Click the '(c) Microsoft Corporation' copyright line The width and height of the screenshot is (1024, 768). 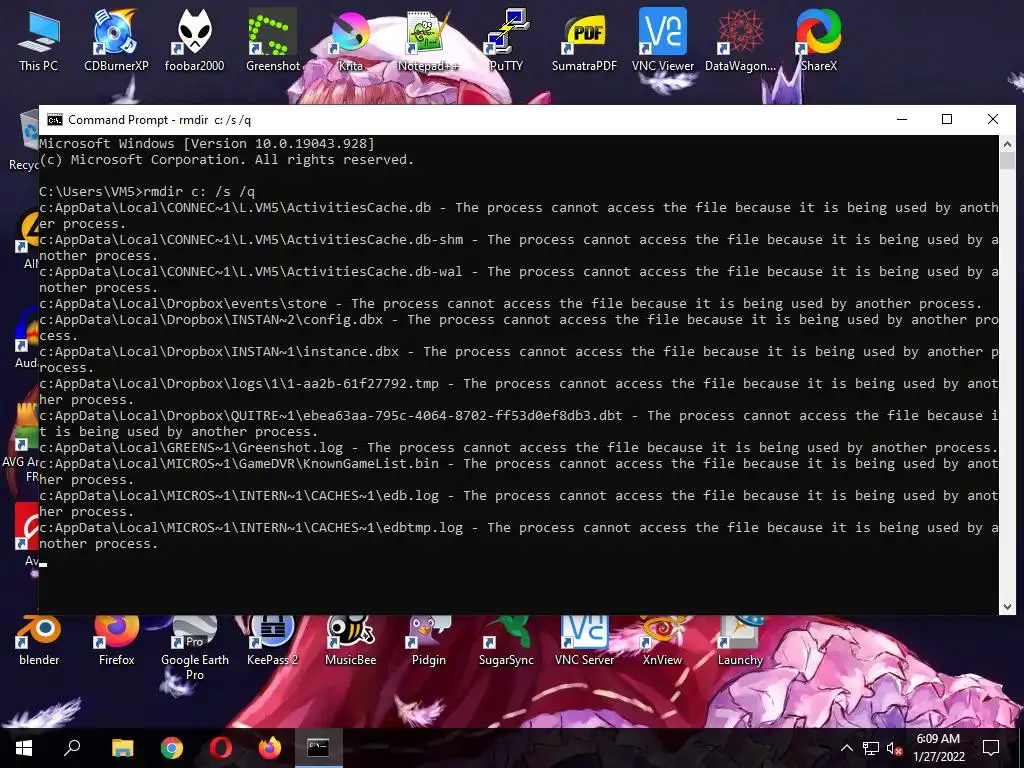(x=227, y=160)
